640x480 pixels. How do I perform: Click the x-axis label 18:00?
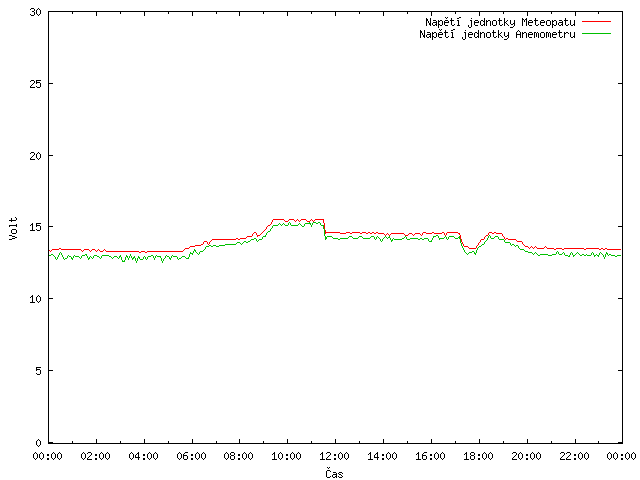click(x=478, y=456)
